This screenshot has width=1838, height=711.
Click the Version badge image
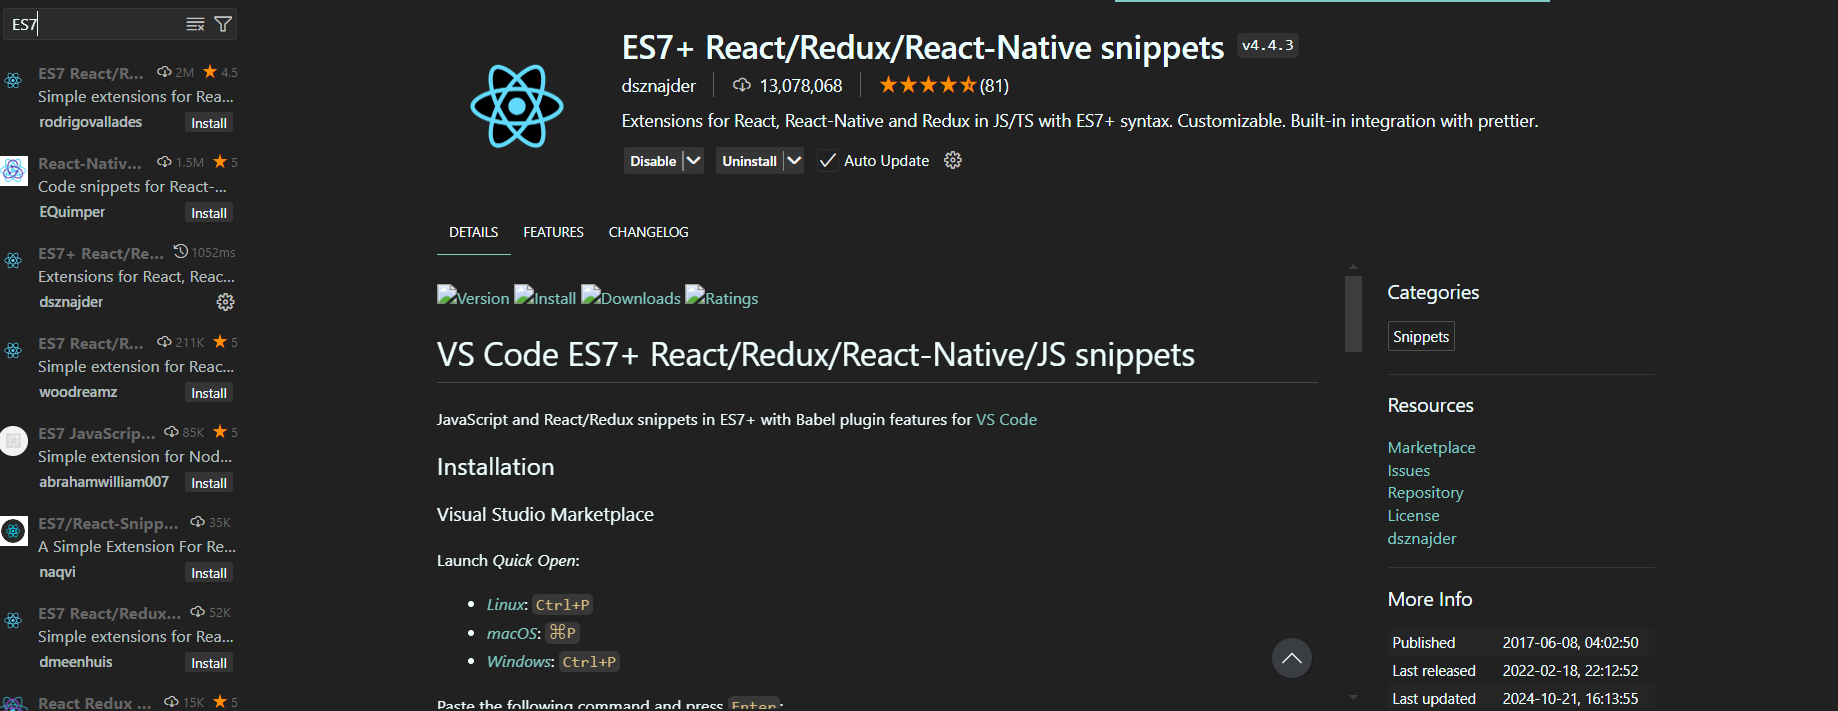coord(473,297)
